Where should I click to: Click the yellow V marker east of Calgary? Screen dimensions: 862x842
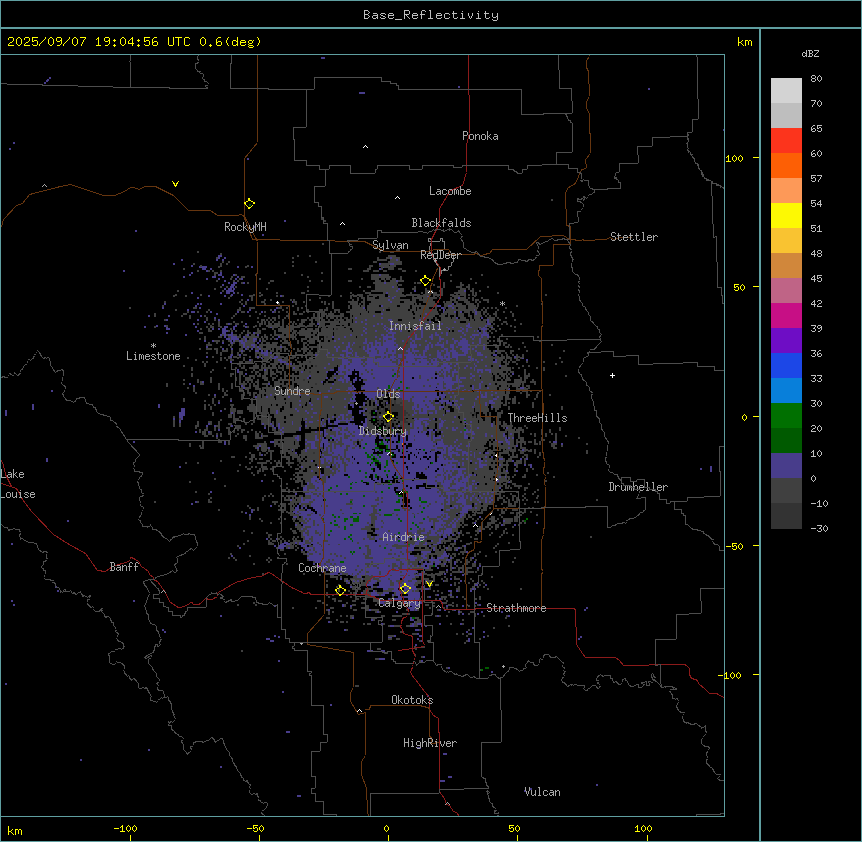[429, 584]
